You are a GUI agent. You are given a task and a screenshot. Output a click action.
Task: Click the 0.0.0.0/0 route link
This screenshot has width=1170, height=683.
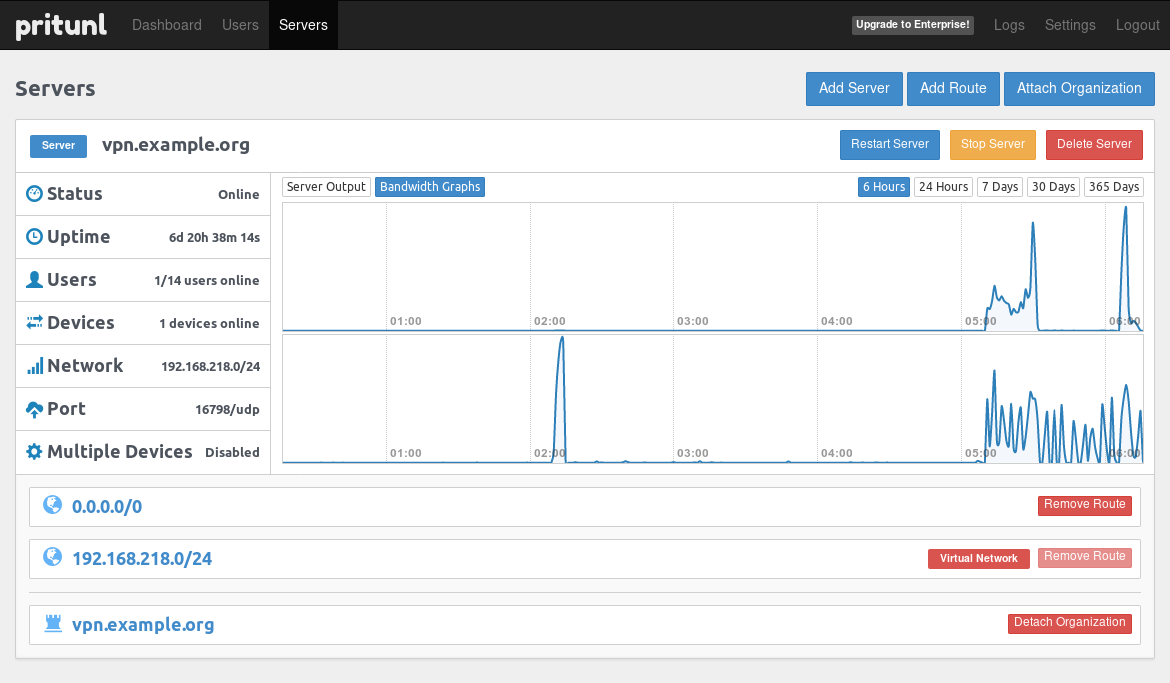click(x=107, y=507)
